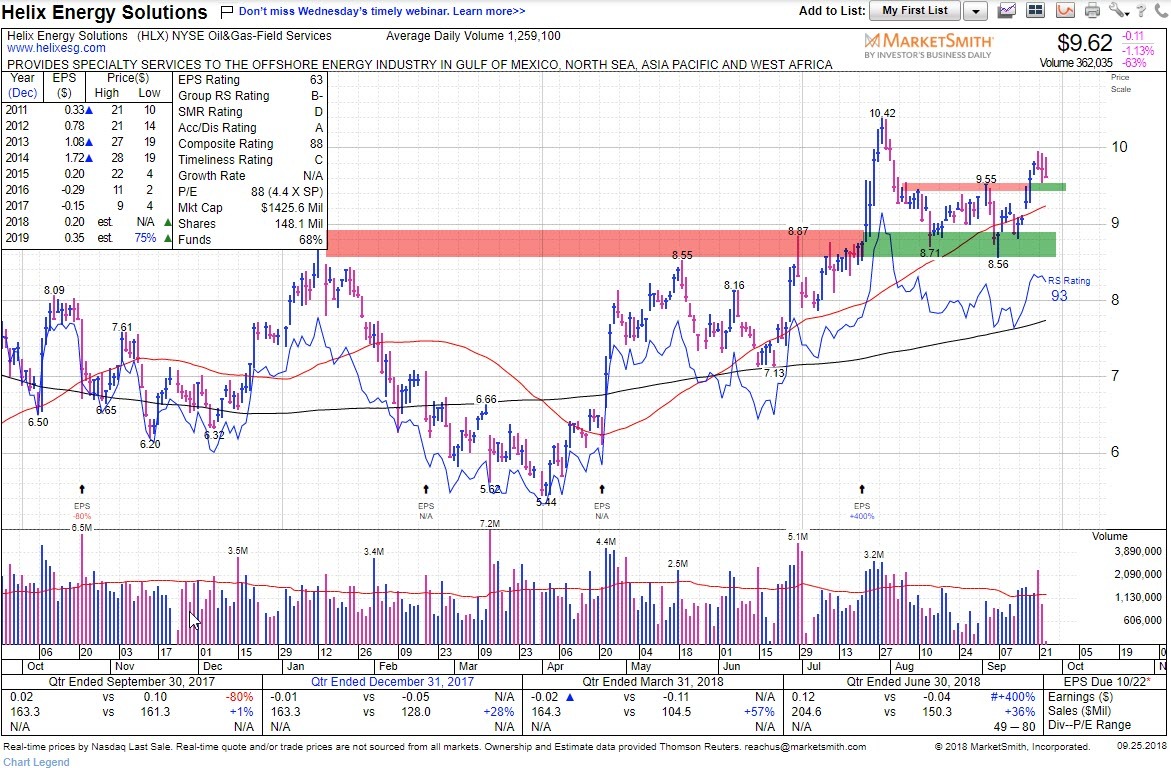Image resolution: width=1171 pixels, height=768 pixels.
Task: Click the 10.42 price high label
Action: point(882,114)
